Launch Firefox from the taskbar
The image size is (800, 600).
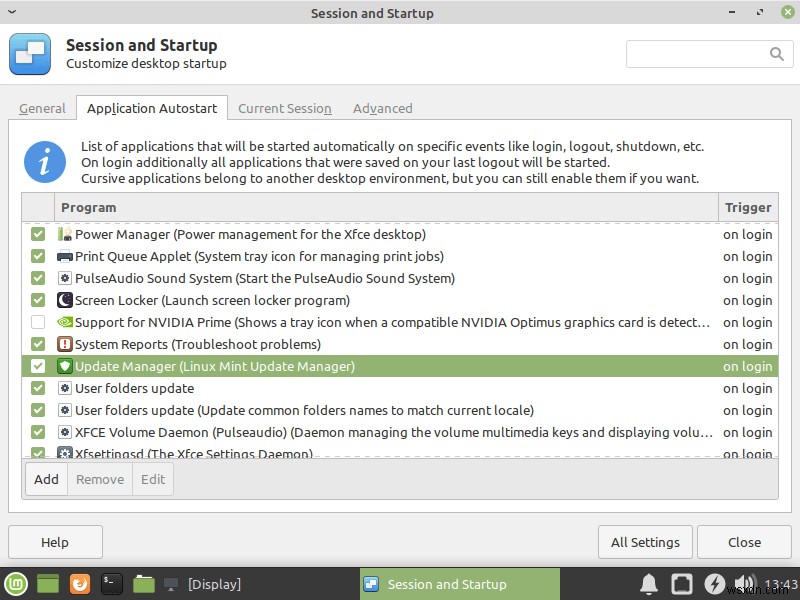tap(80, 583)
